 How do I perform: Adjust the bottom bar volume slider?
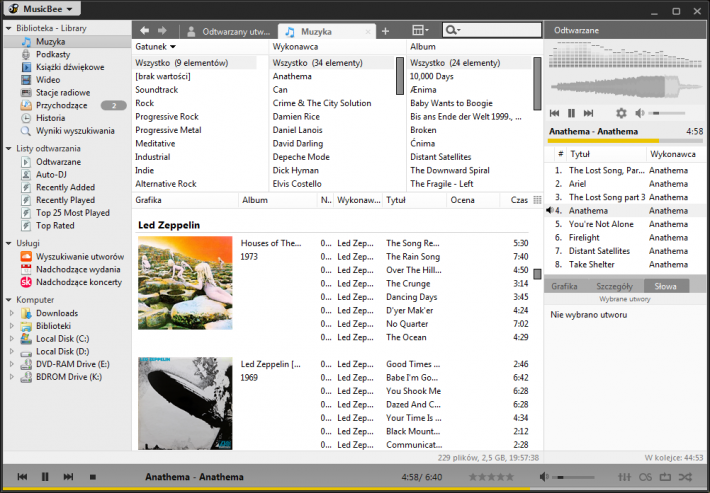[573, 477]
